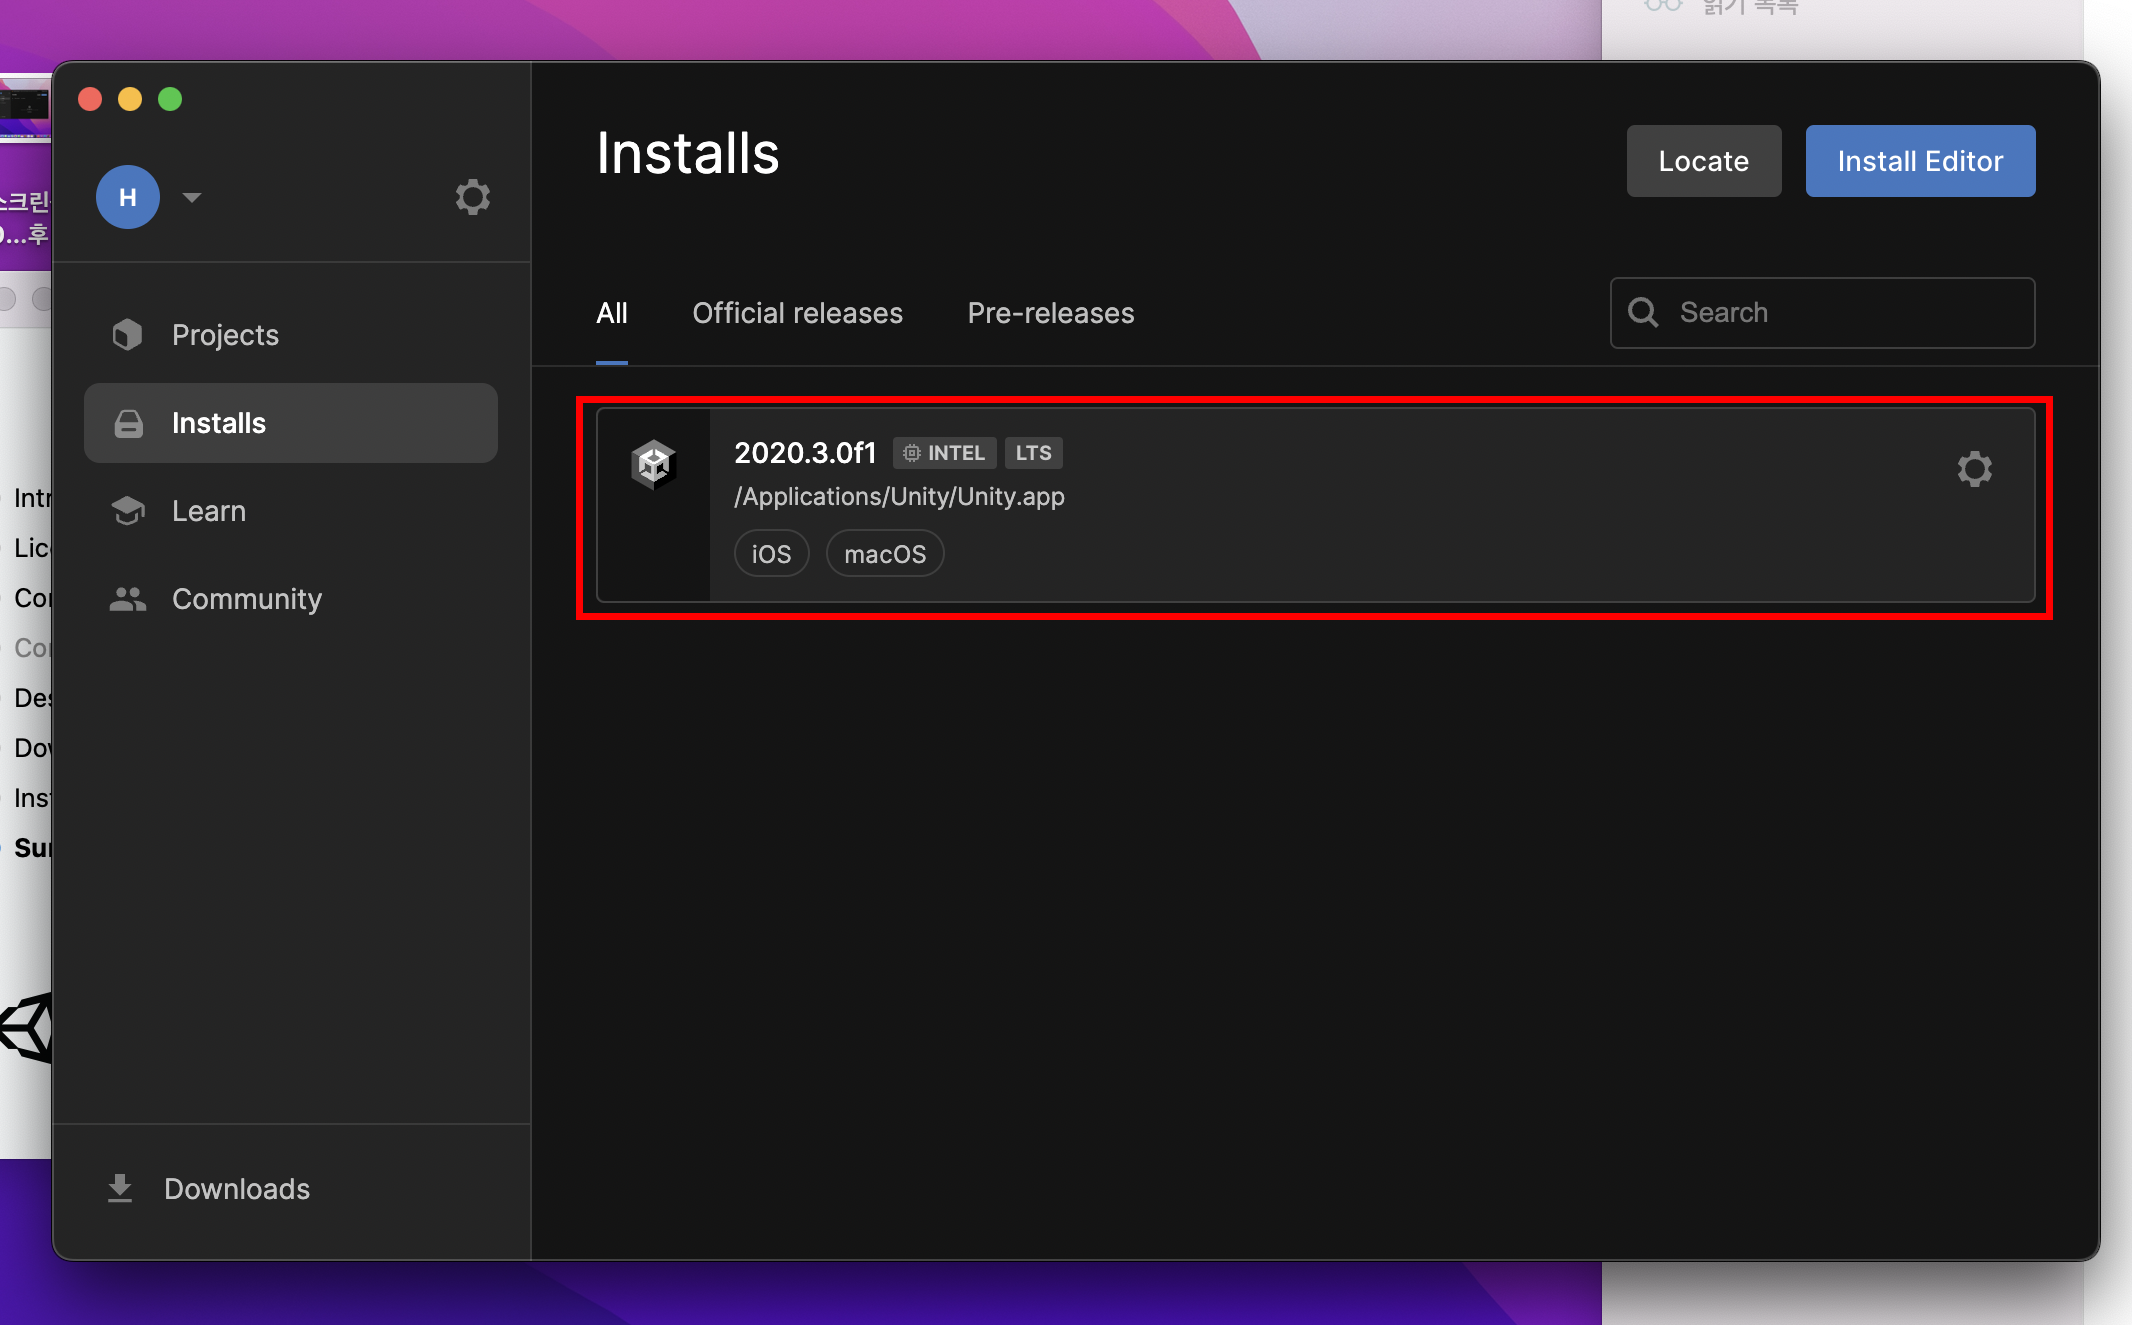
Task: Click the iOS module tag
Action: [771, 554]
